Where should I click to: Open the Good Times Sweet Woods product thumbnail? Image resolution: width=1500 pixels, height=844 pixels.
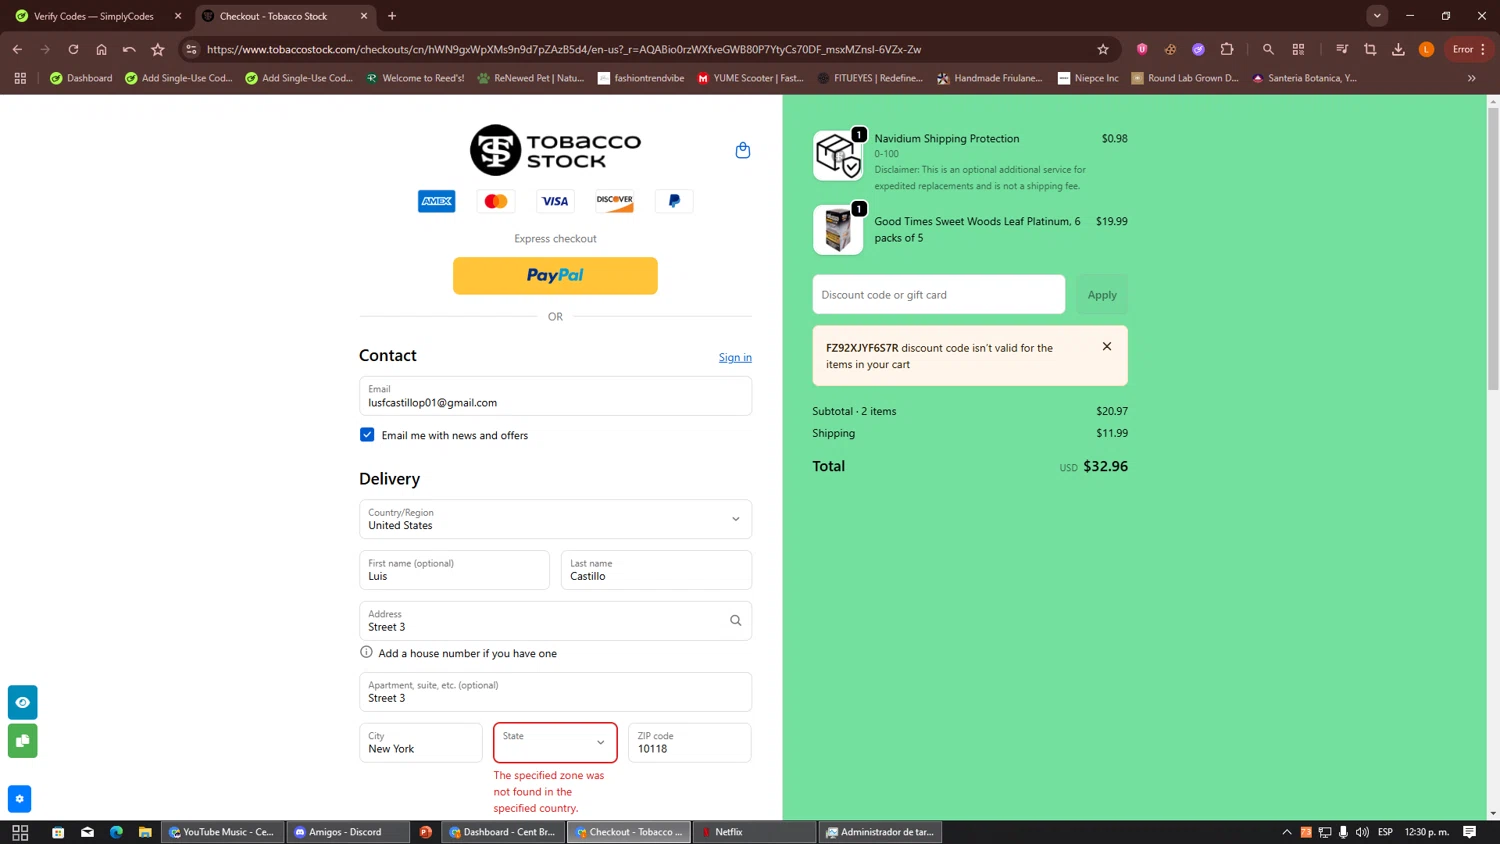point(838,230)
